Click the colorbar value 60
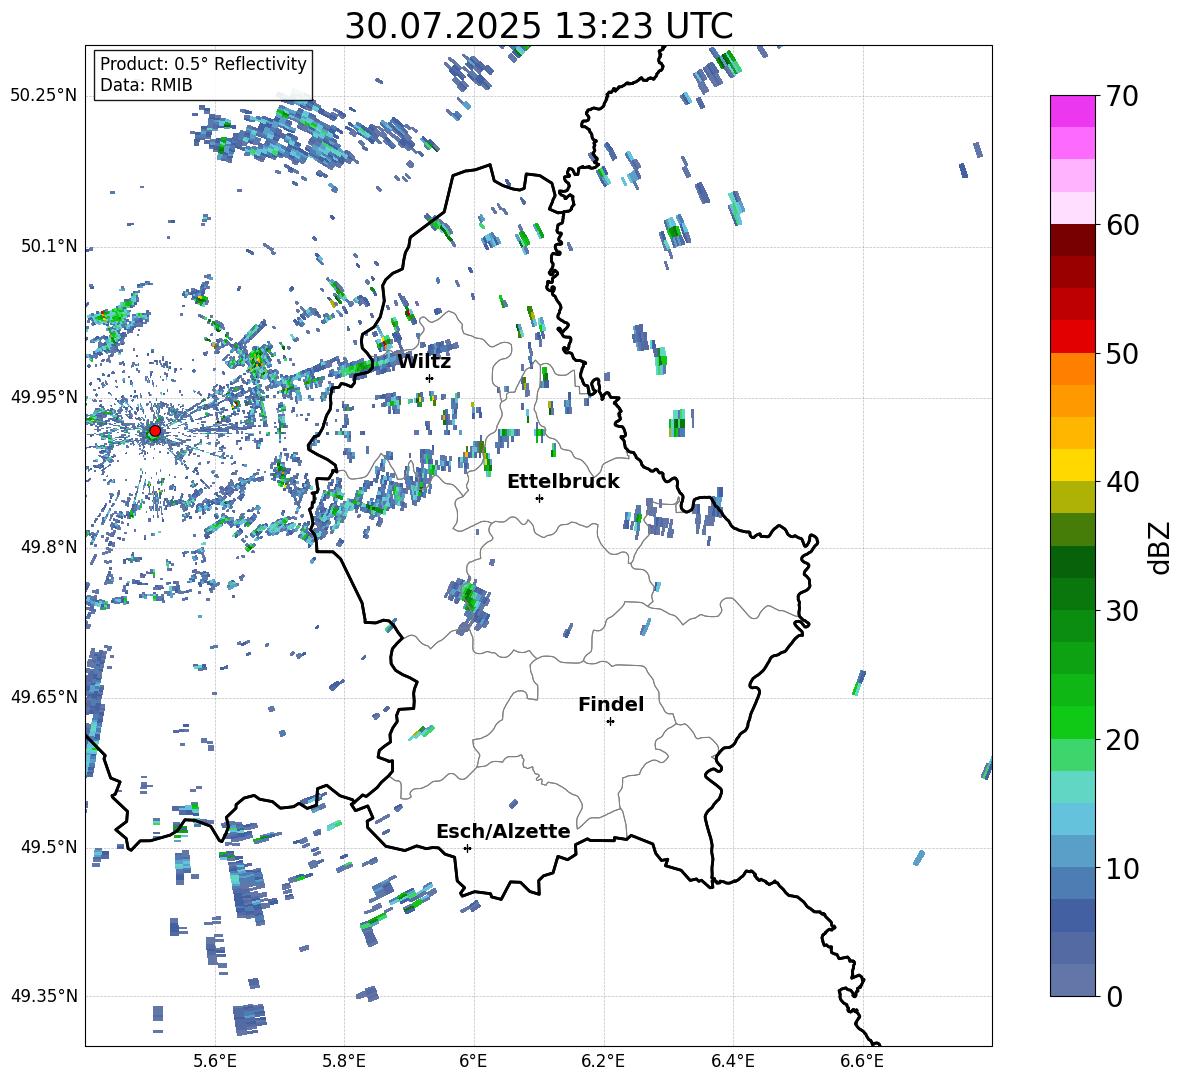 pyautogui.click(x=1122, y=225)
